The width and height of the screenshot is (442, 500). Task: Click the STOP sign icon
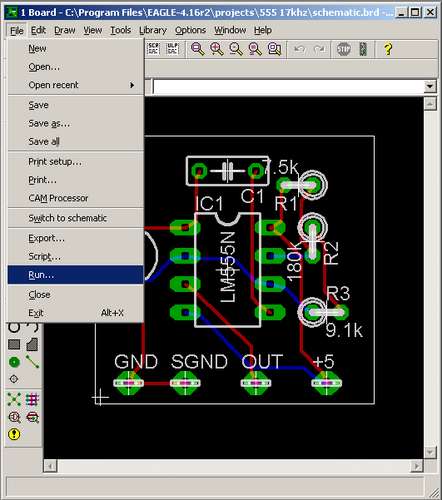[343, 49]
